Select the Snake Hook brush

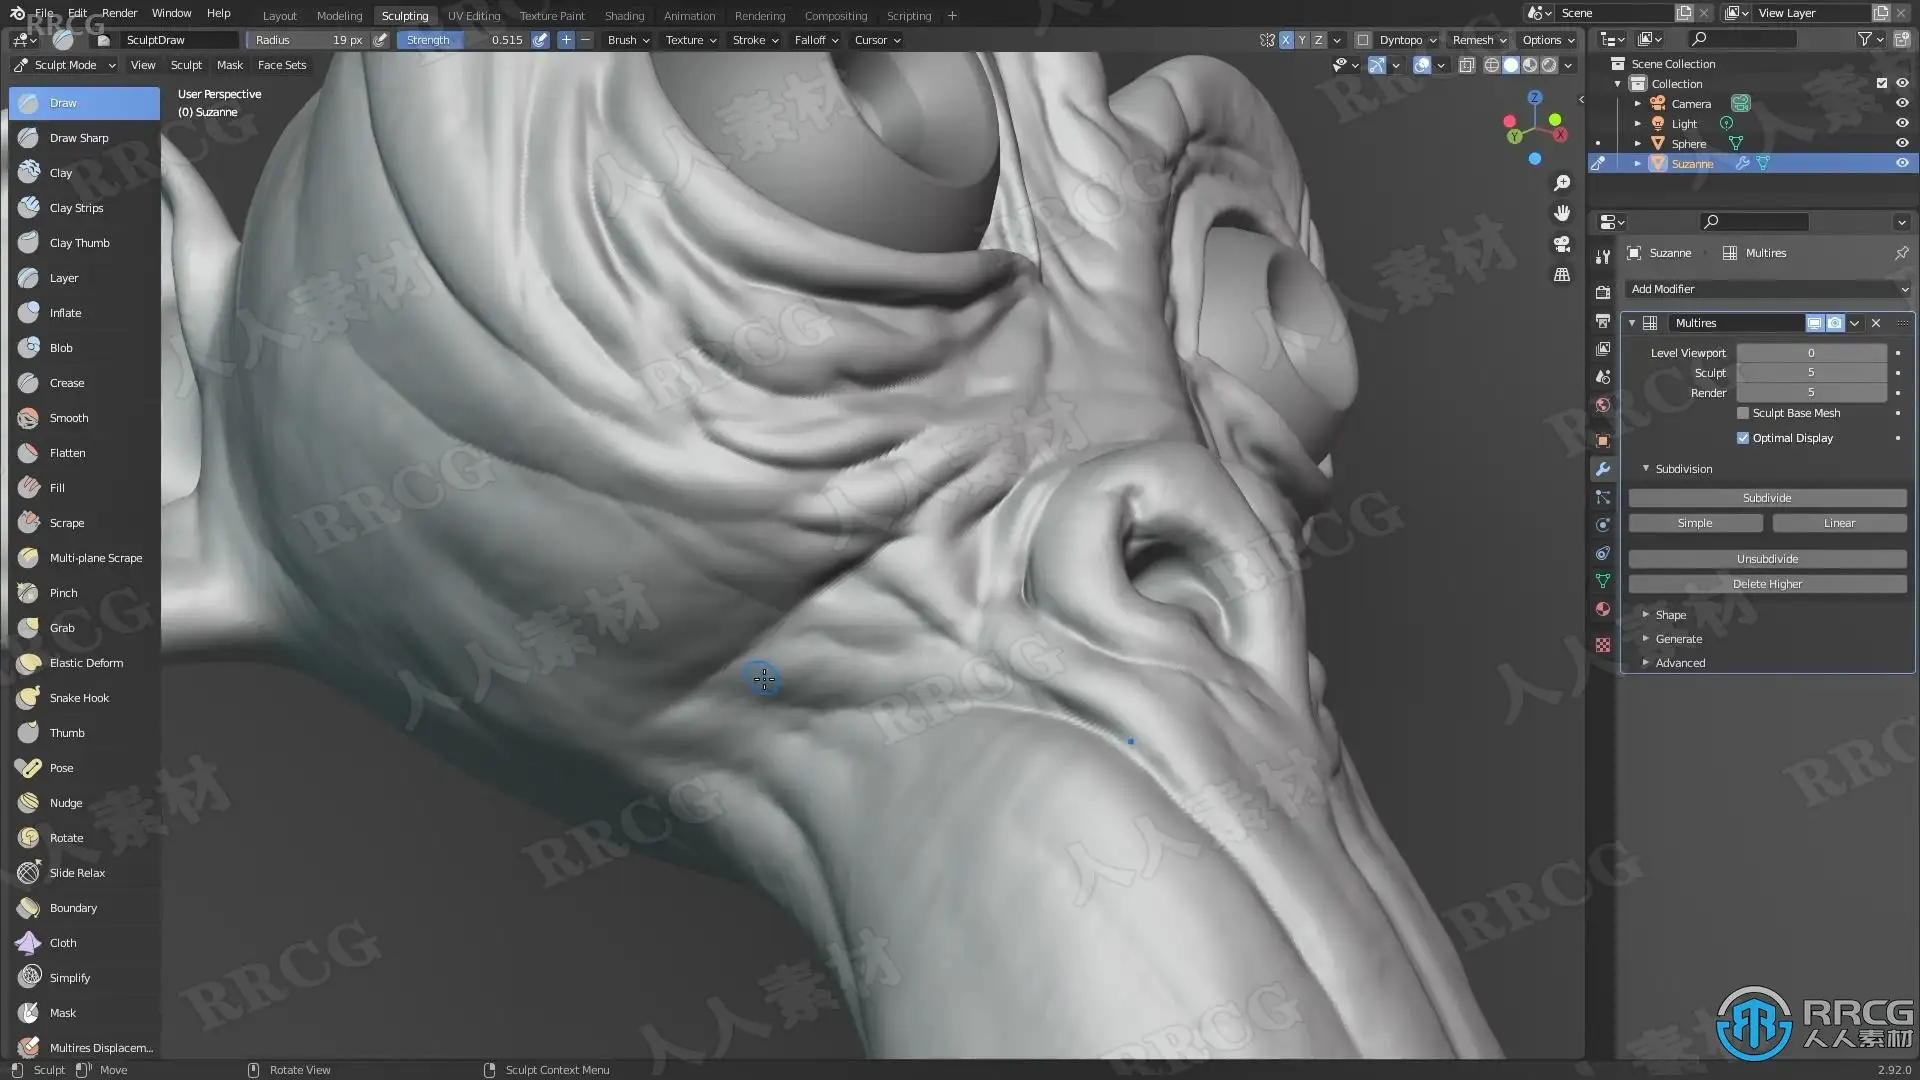pos(79,698)
